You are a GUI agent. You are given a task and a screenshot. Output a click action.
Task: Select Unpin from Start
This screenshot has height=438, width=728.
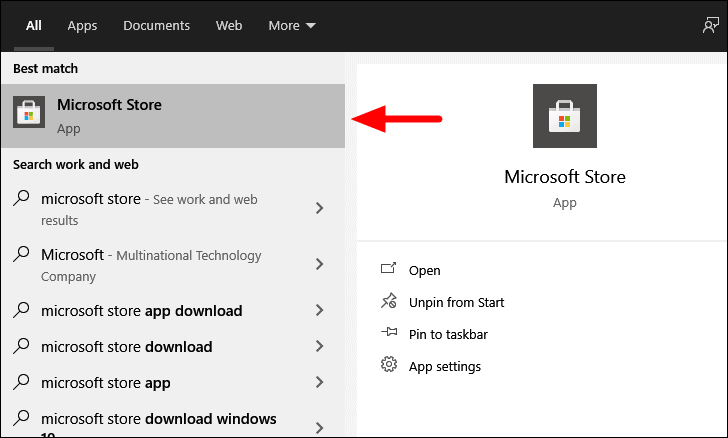[456, 303]
